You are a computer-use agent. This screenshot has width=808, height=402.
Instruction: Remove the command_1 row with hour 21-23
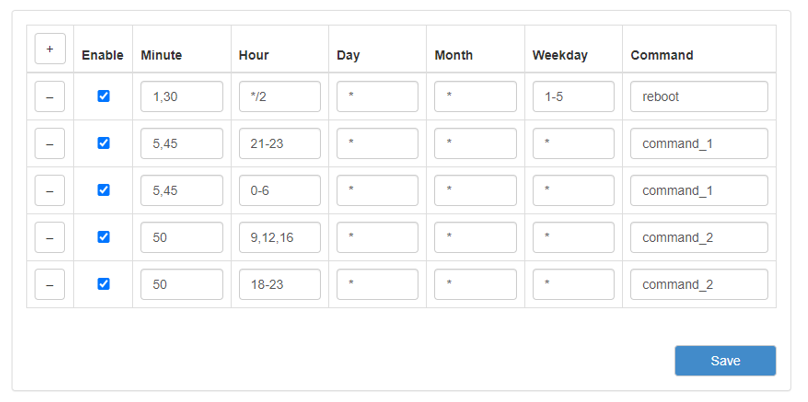click(x=49, y=143)
